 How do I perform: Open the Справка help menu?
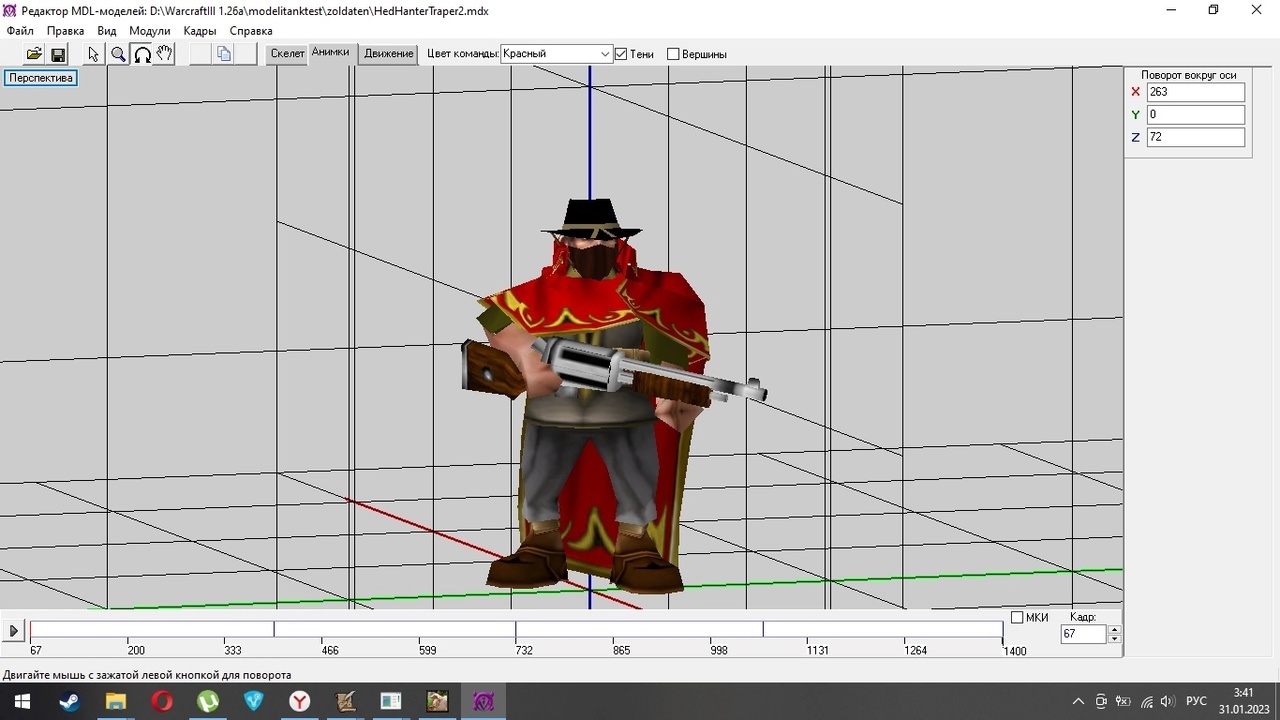click(251, 31)
